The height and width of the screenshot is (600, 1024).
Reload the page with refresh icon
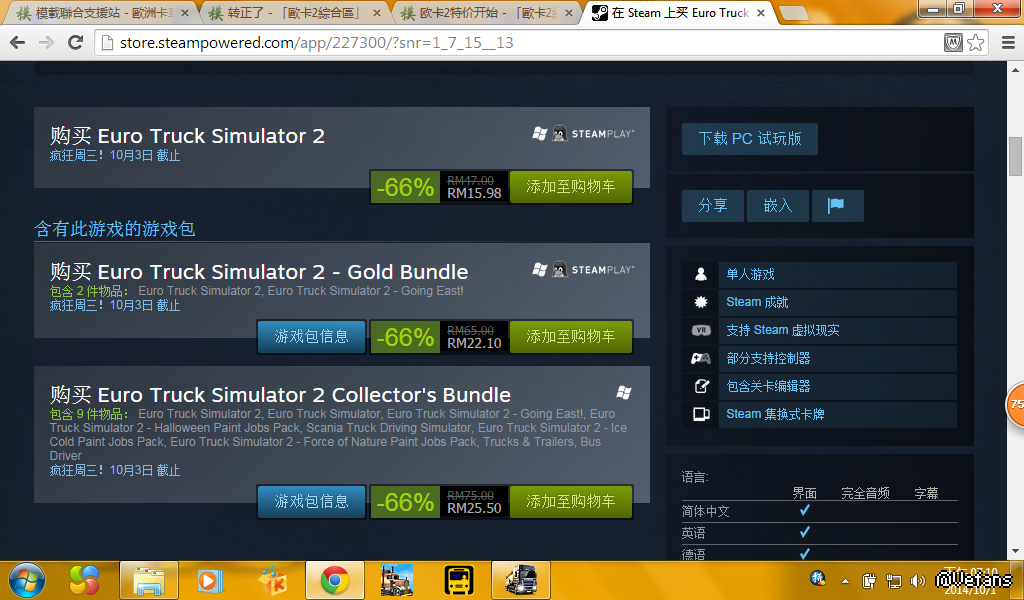pyautogui.click(x=76, y=43)
